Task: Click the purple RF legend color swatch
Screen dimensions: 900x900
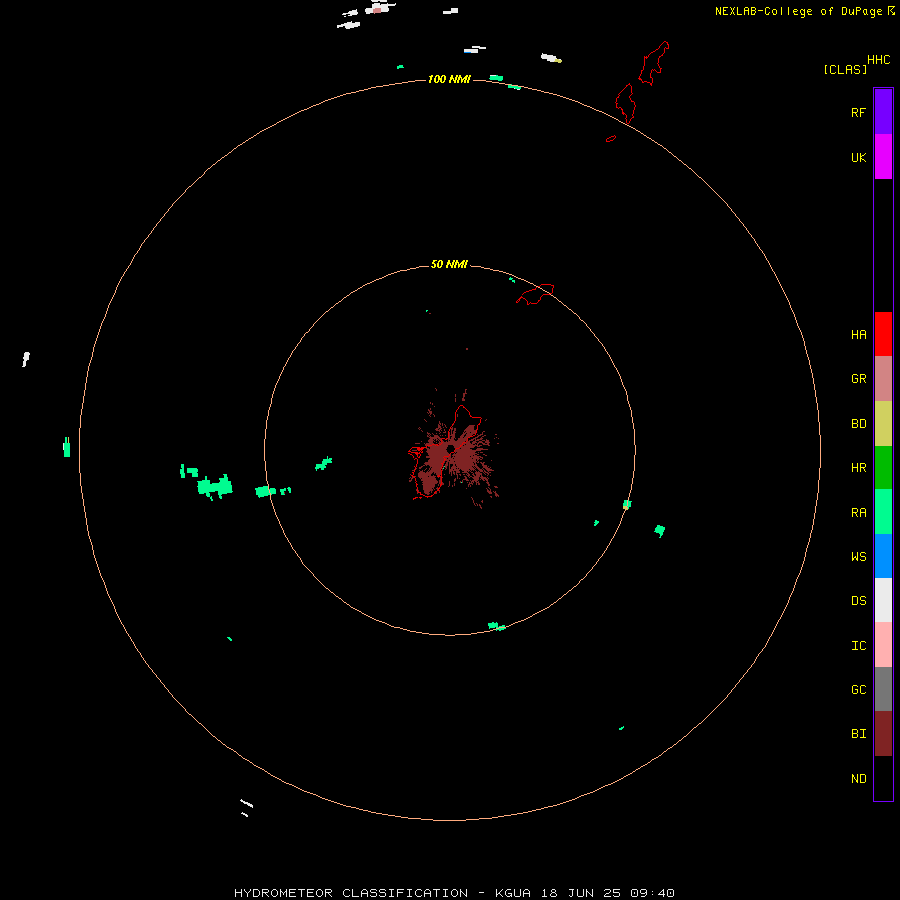Action: [x=883, y=112]
